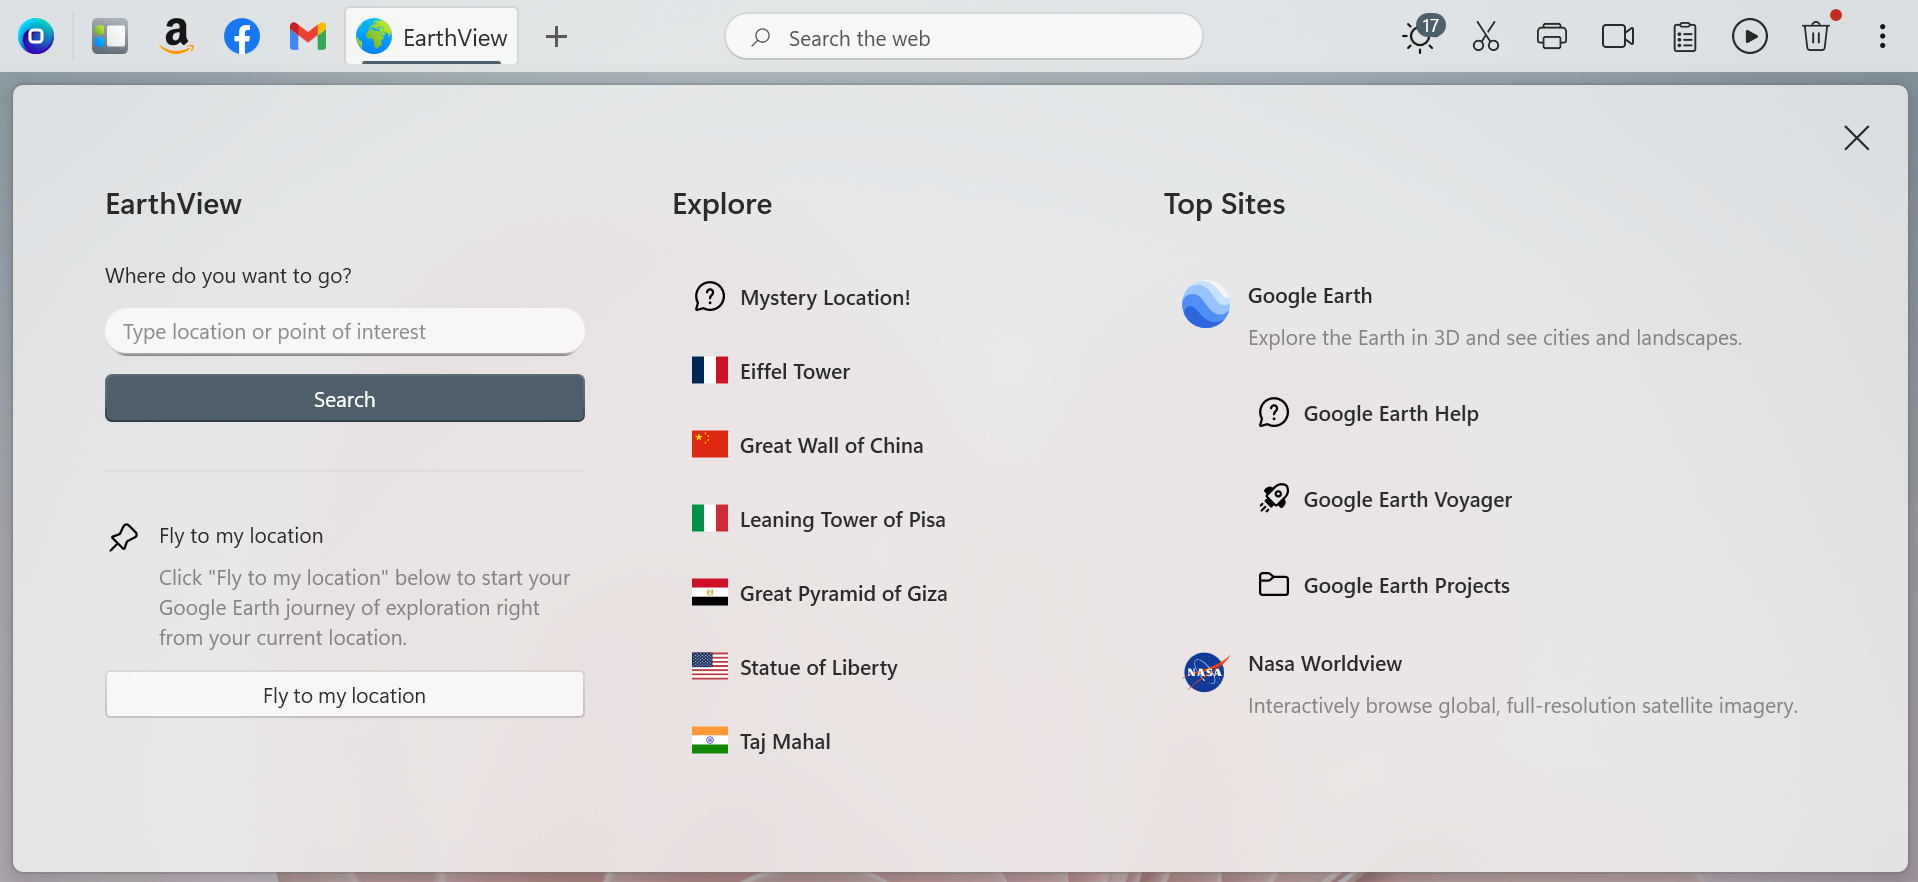
Task: Open a new tab with plus button
Action: [x=556, y=37]
